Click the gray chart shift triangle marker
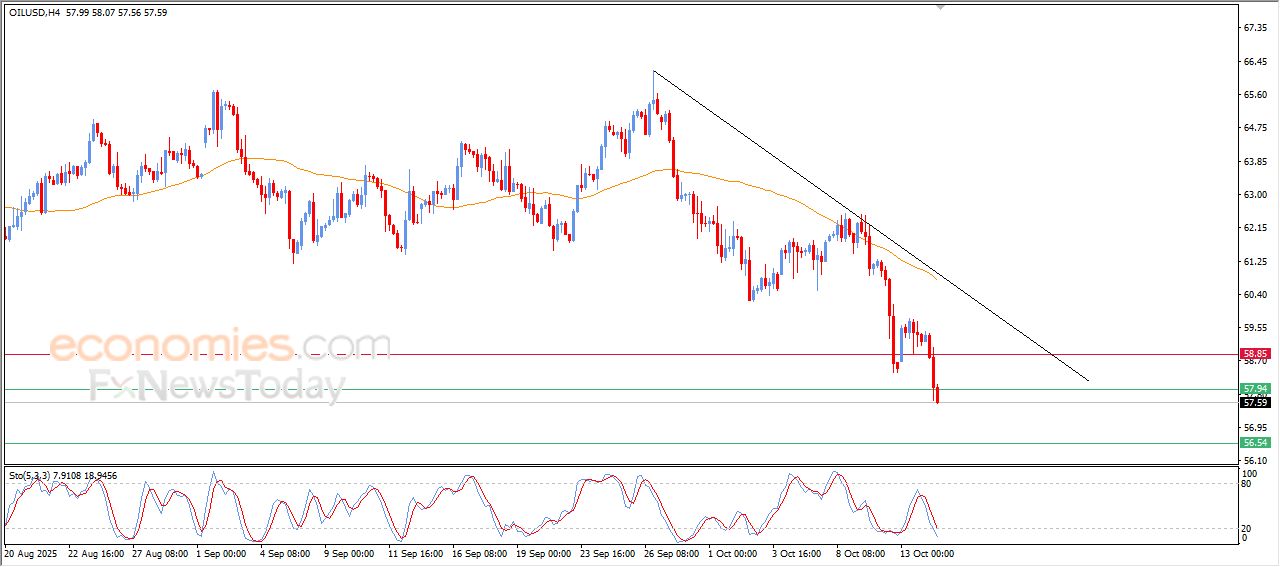This screenshot has height=567, width=1280. 939,7
